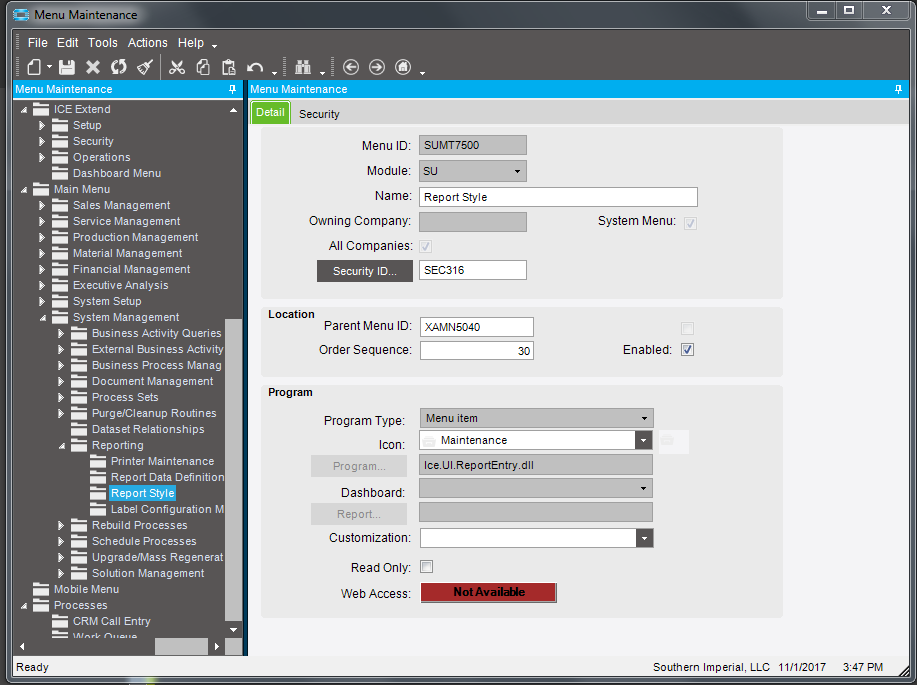This screenshot has height=685, width=917.
Task: Click the Undo arrow icon
Action: 255,67
